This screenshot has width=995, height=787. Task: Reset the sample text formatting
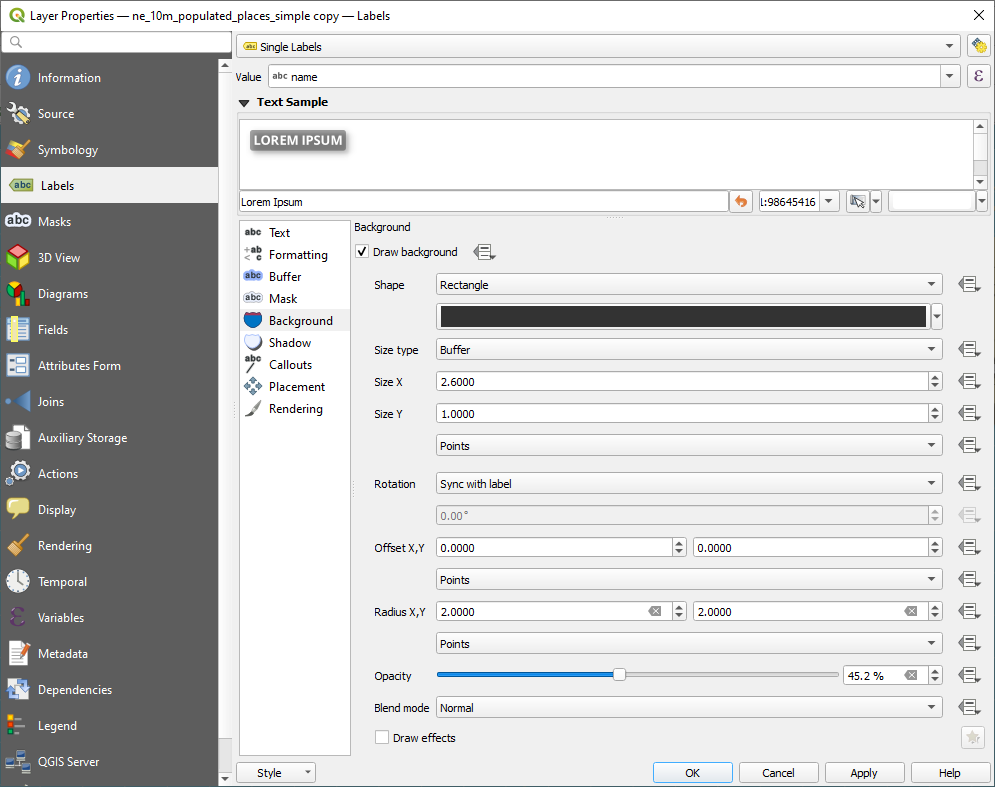coord(740,201)
